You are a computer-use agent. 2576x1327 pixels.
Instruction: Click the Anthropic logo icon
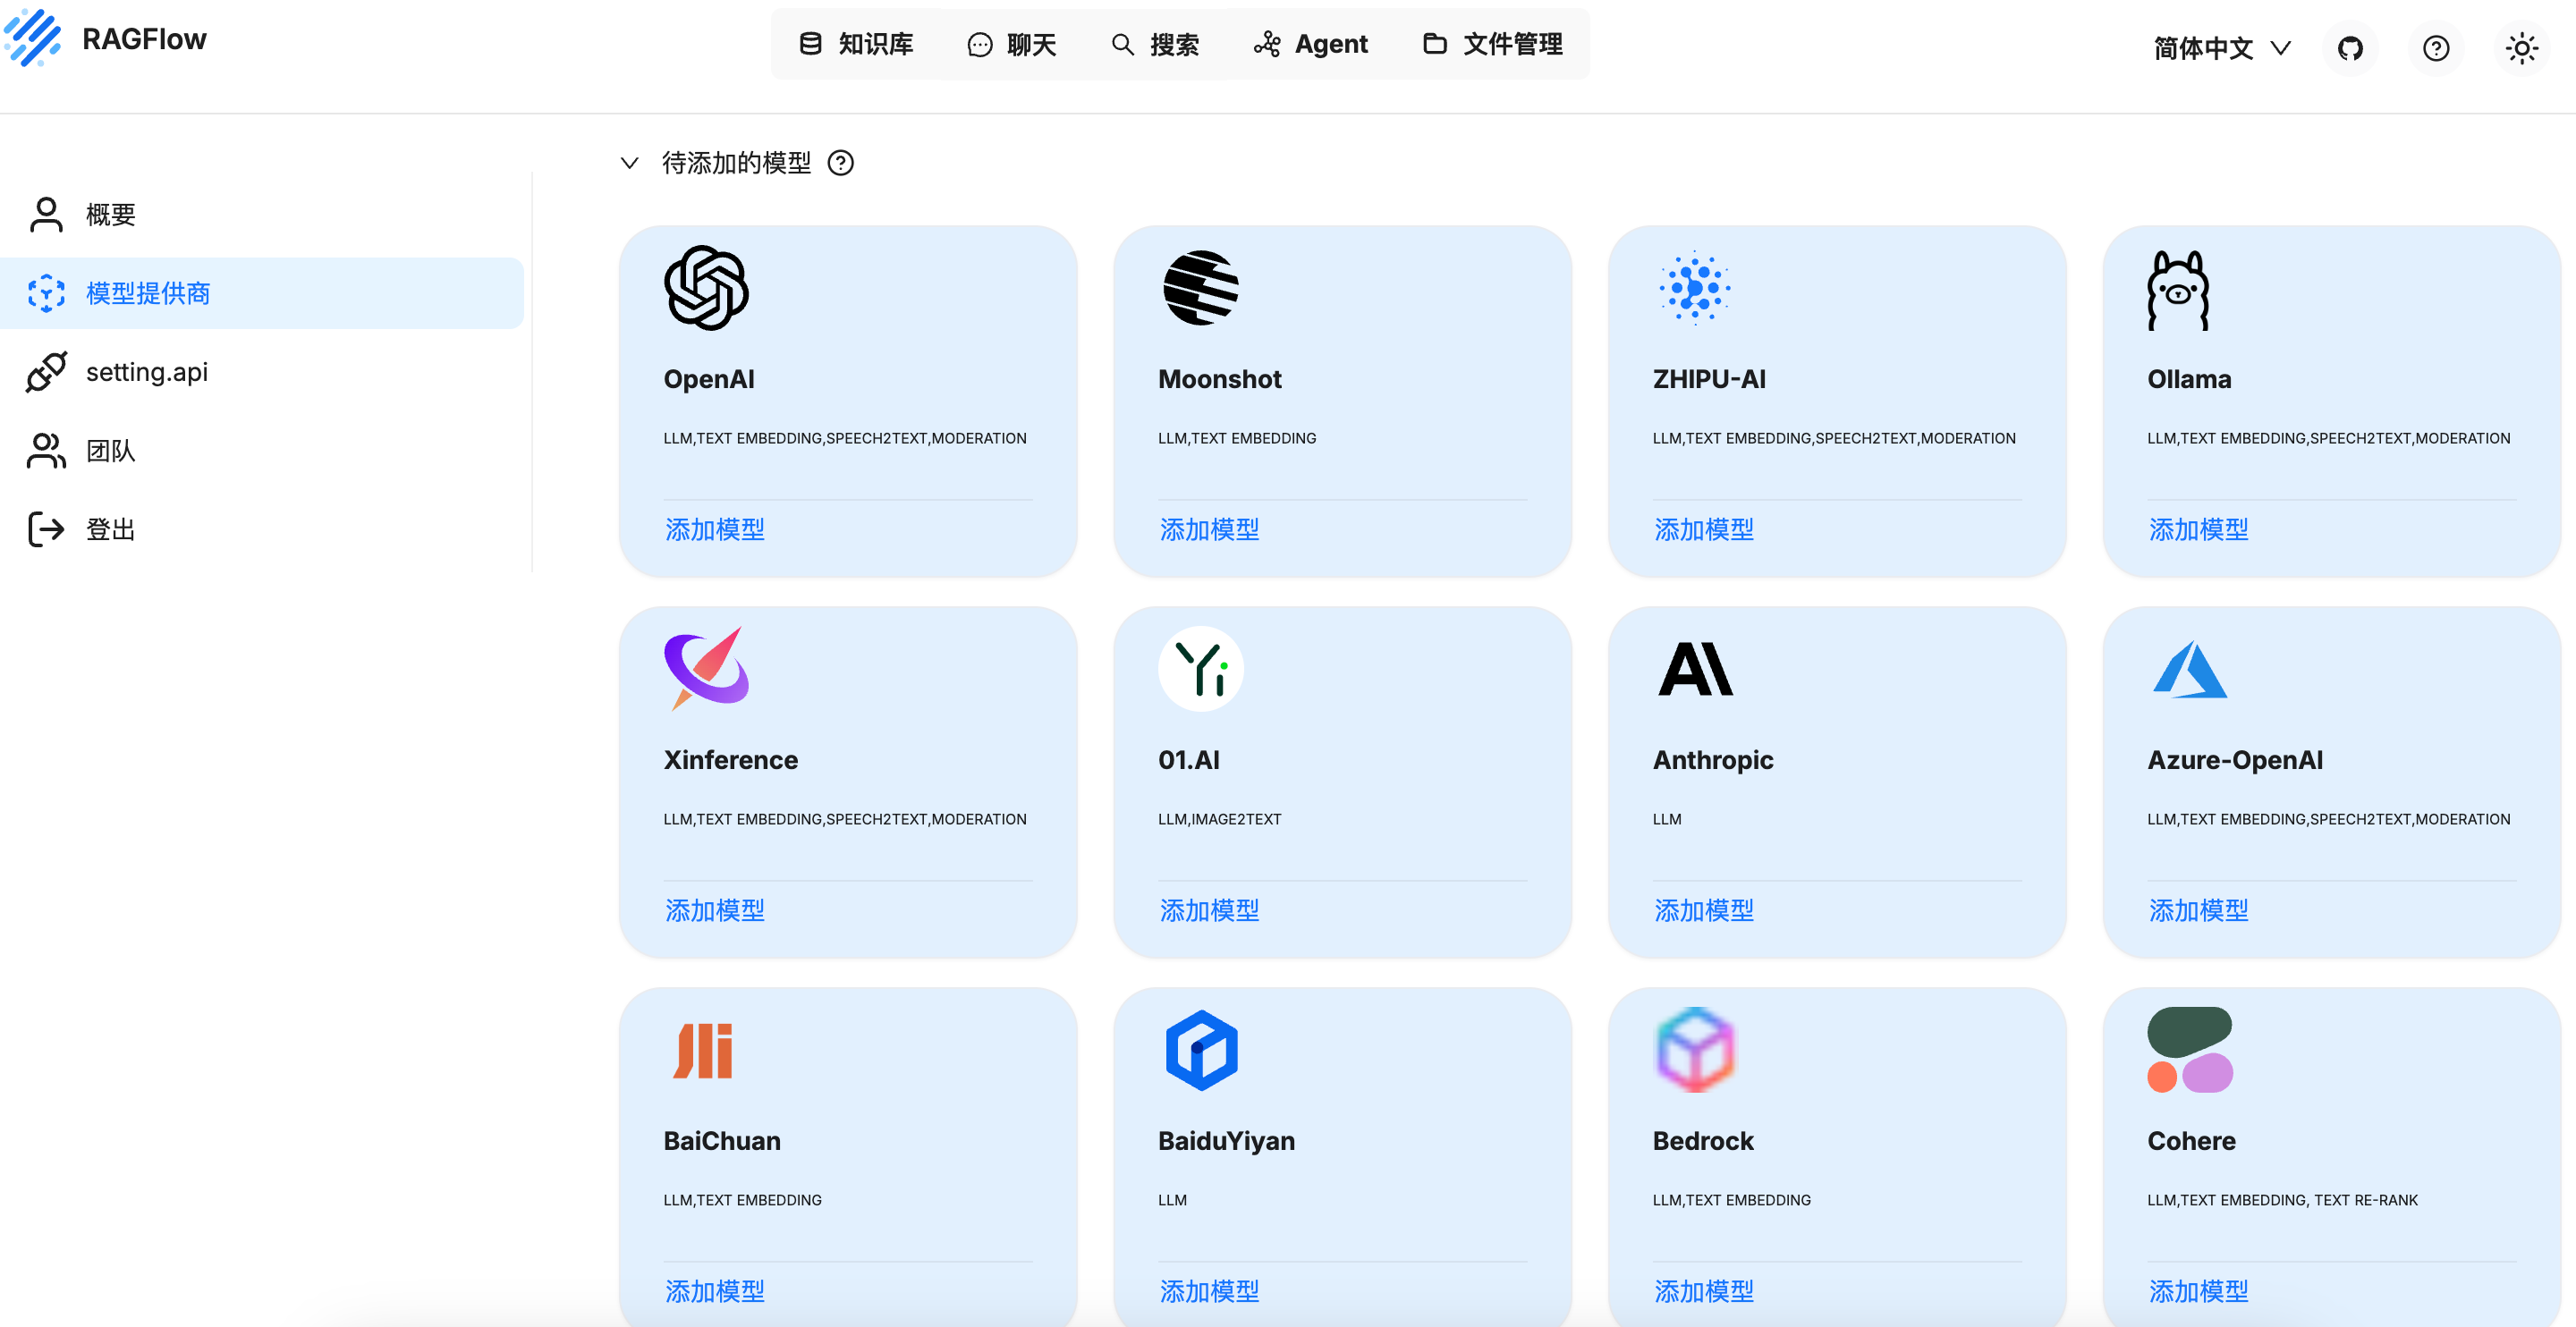pyautogui.click(x=1695, y=669)
